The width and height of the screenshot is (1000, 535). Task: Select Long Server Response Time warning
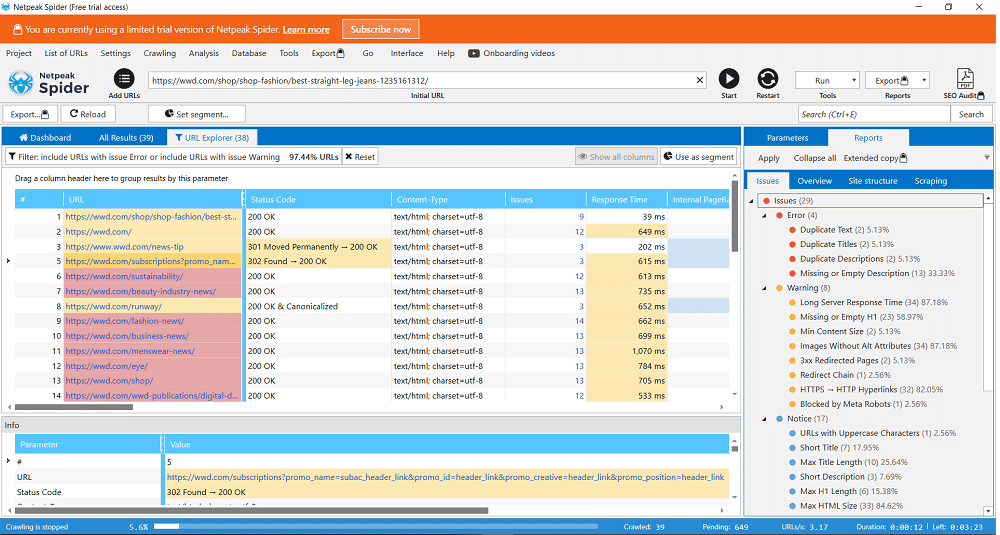coord(873,302)
